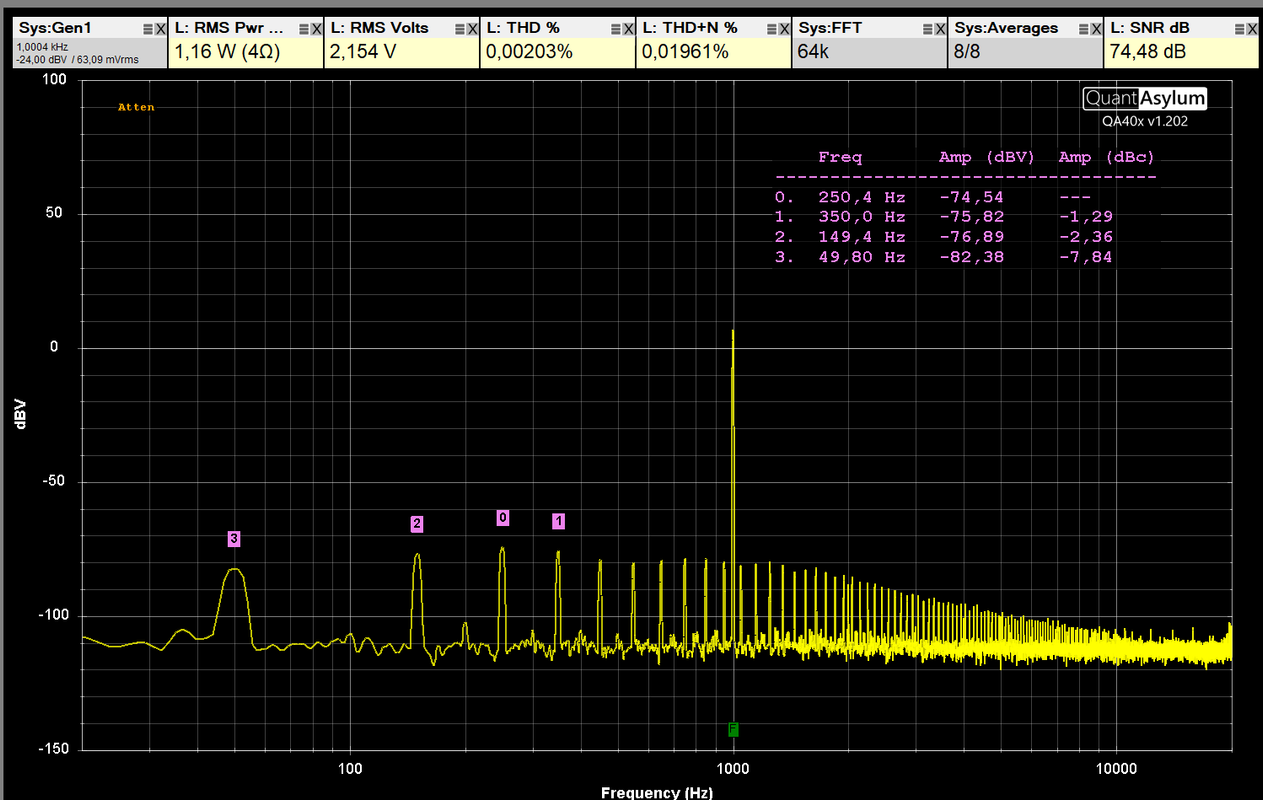Click the 1,0004 kHz generator frequency text
The width and height of the screenshot is (1263, 800).
[40, 47]
